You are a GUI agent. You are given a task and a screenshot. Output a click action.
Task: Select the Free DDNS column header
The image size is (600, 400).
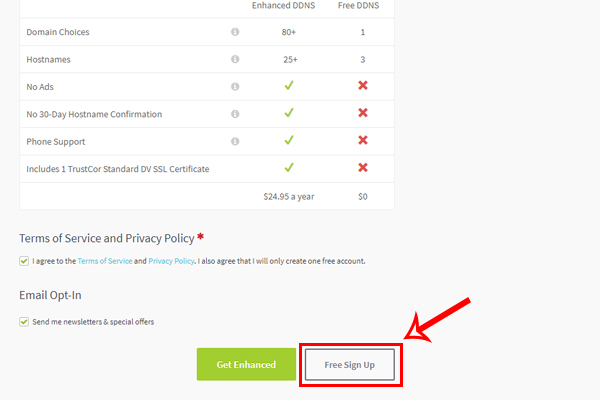(359, 5)
